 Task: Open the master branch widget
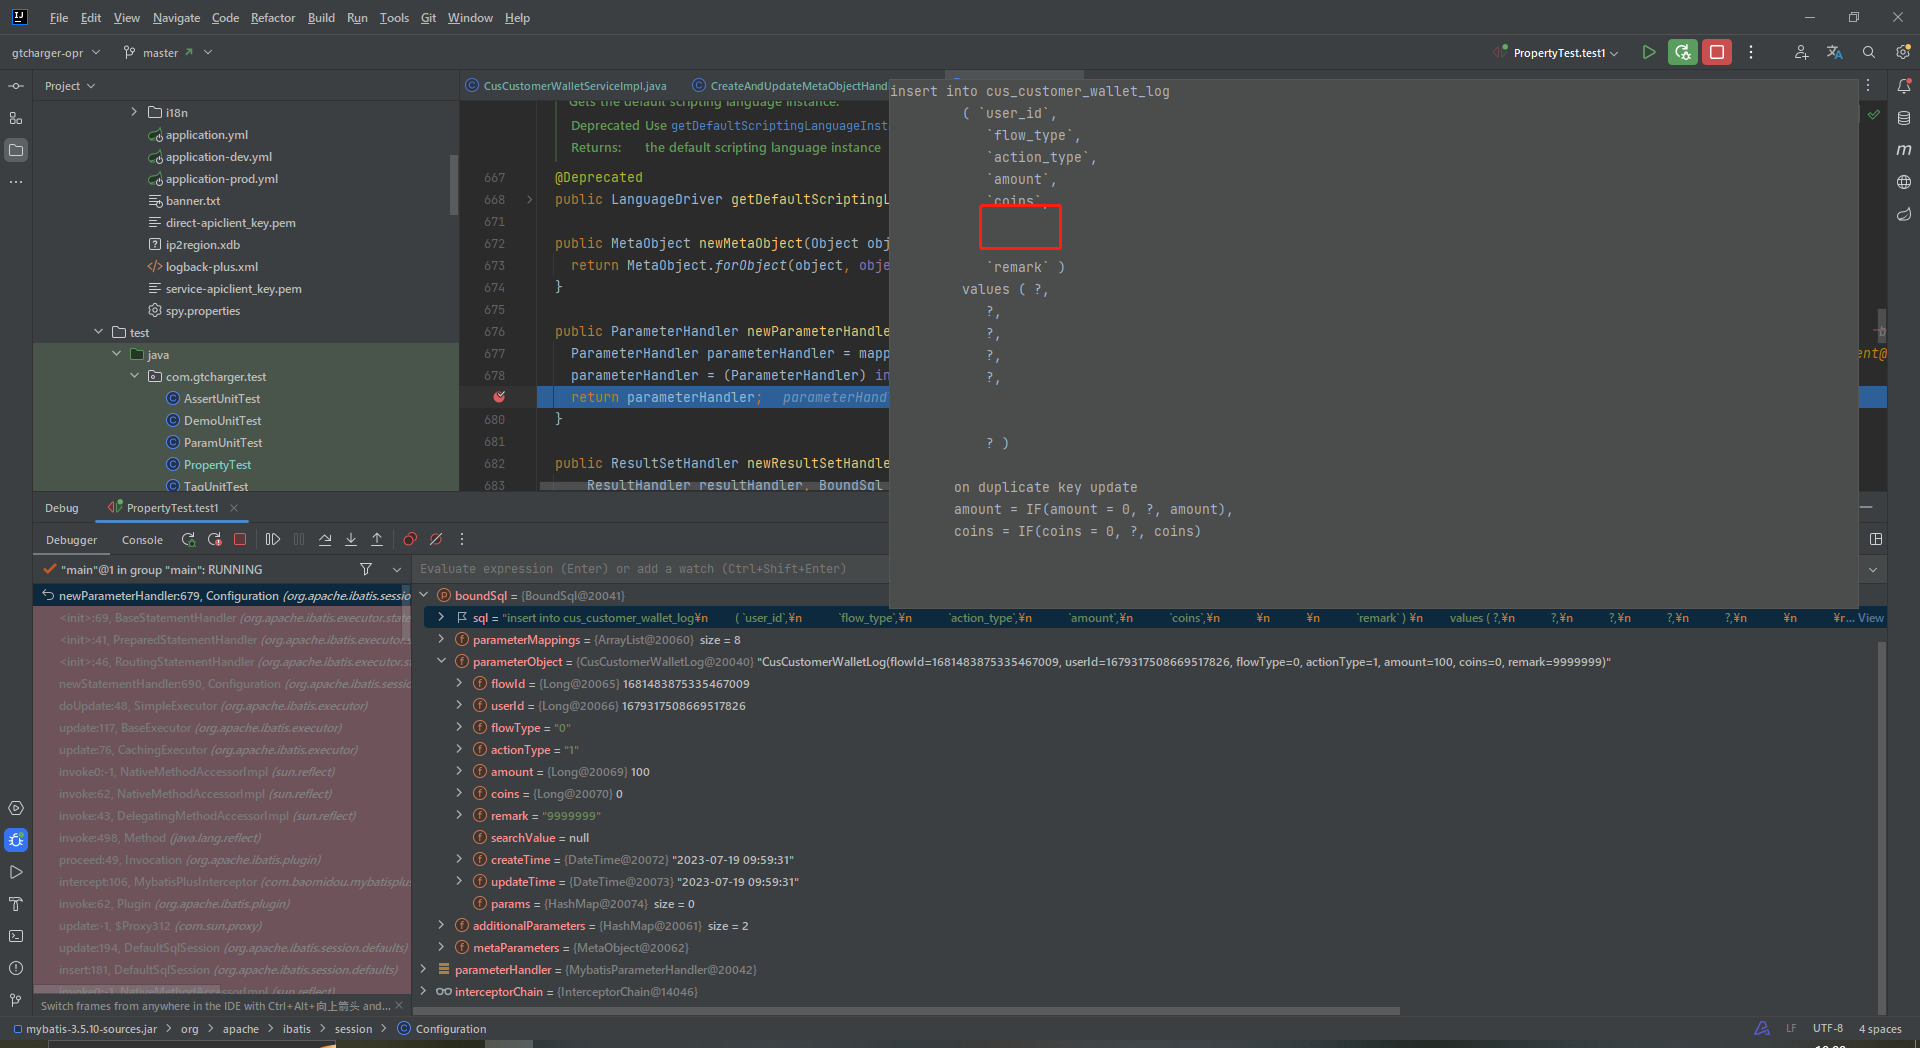click(160, 53)
